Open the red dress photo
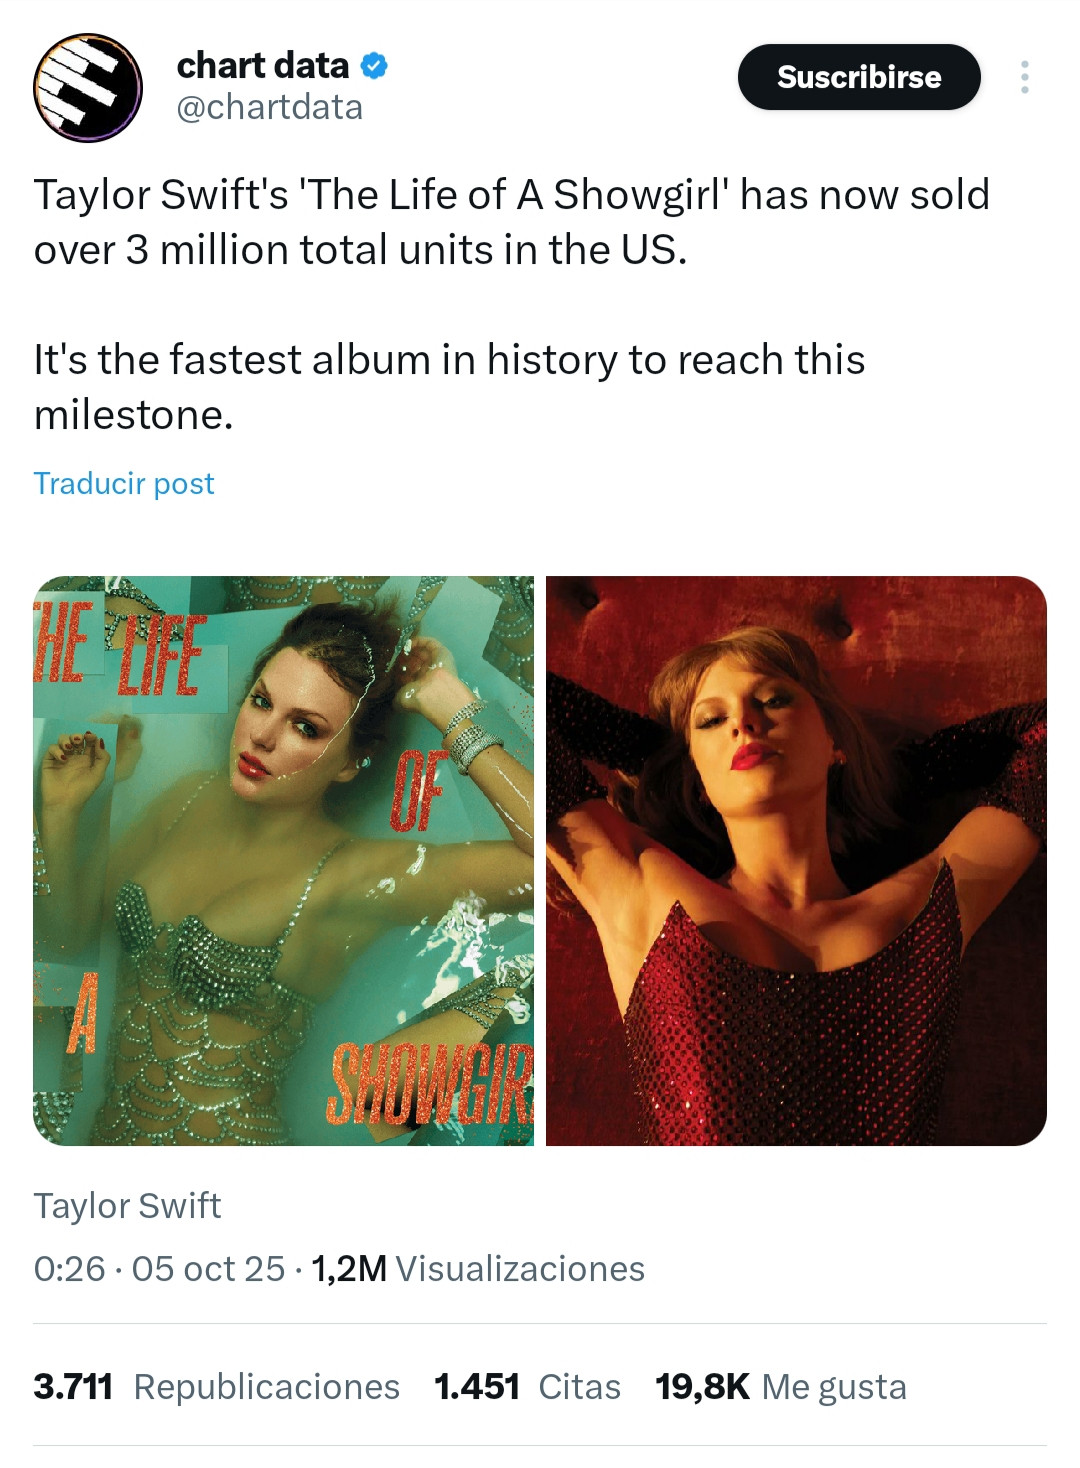The height and width of the screenshot is (1468, 1080). (x=796, y=860)
